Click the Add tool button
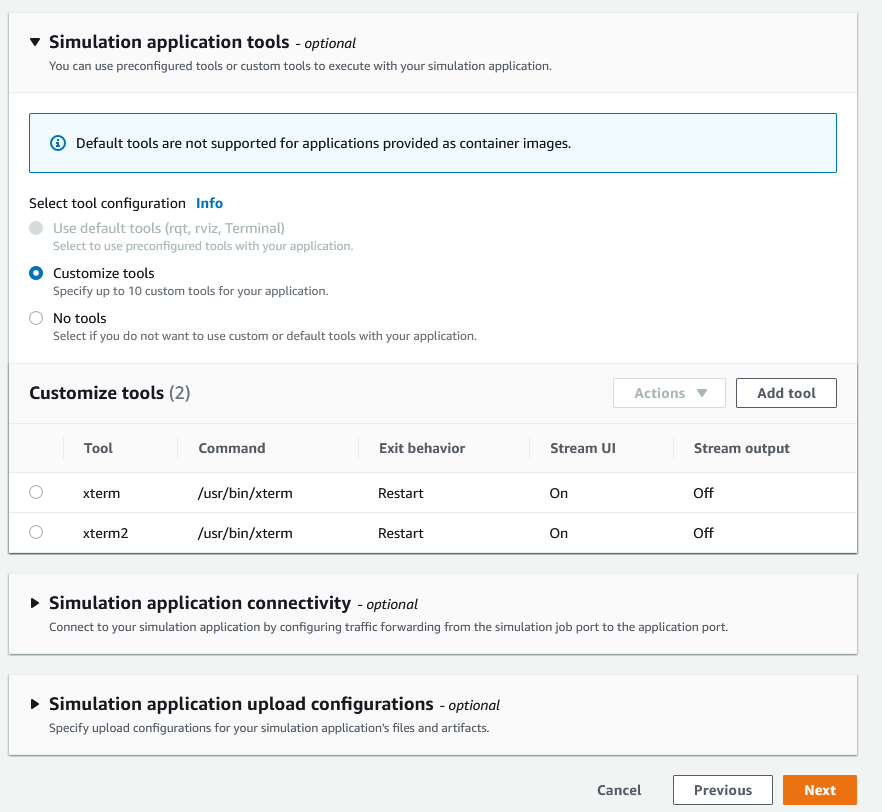The image size is (882, 812). (786, 393)
